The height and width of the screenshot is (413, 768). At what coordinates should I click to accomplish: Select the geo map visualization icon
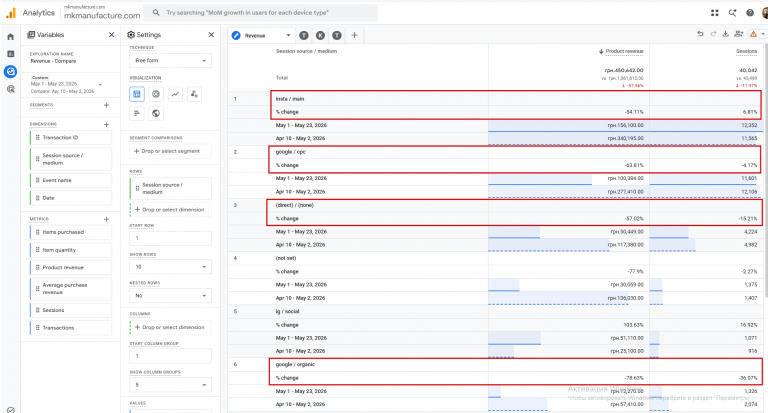(x=156, y=113)
